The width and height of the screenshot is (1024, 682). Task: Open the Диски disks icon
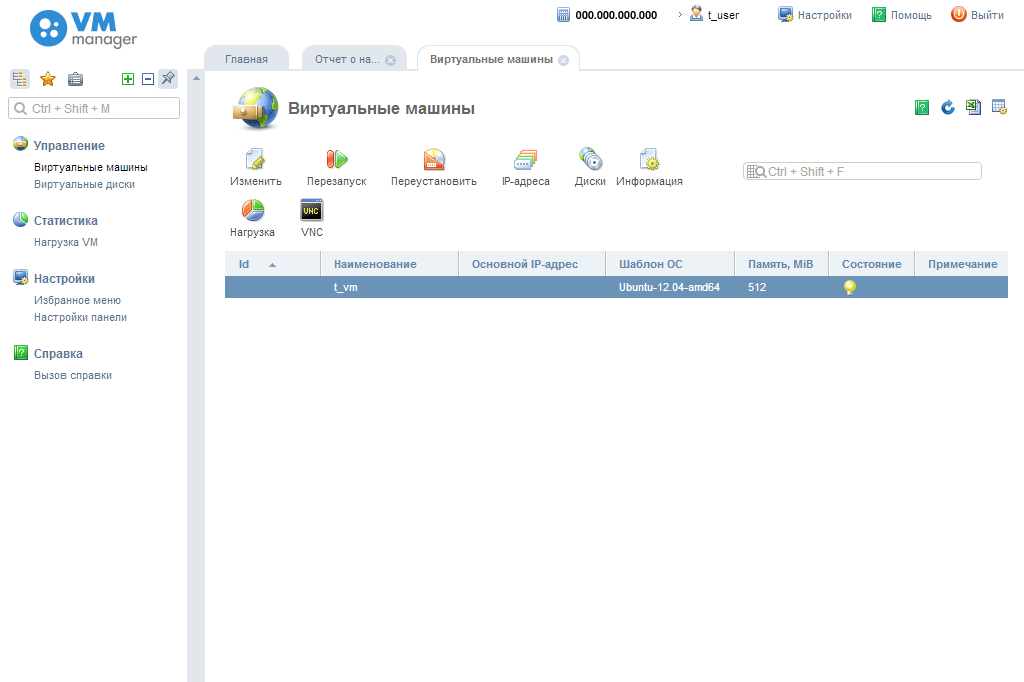click(x=590, y=159)
